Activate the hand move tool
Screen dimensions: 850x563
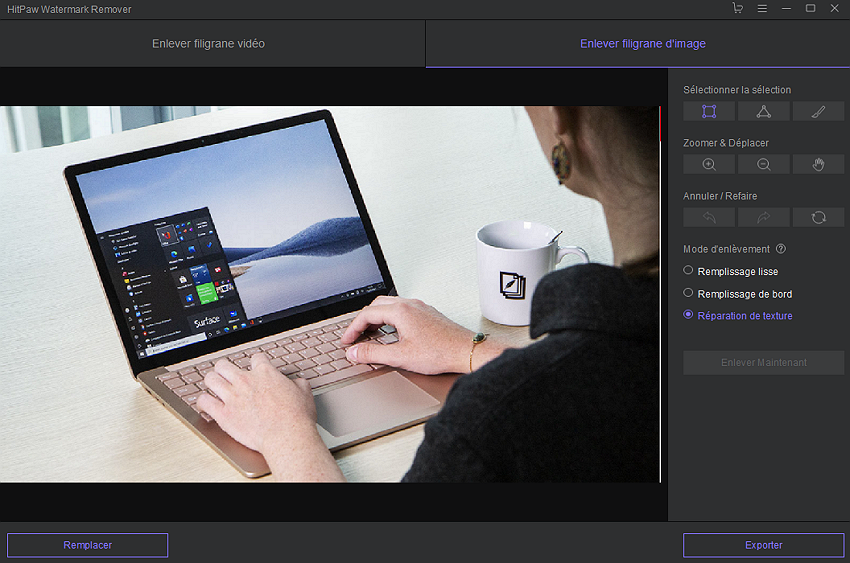point(818,164)
